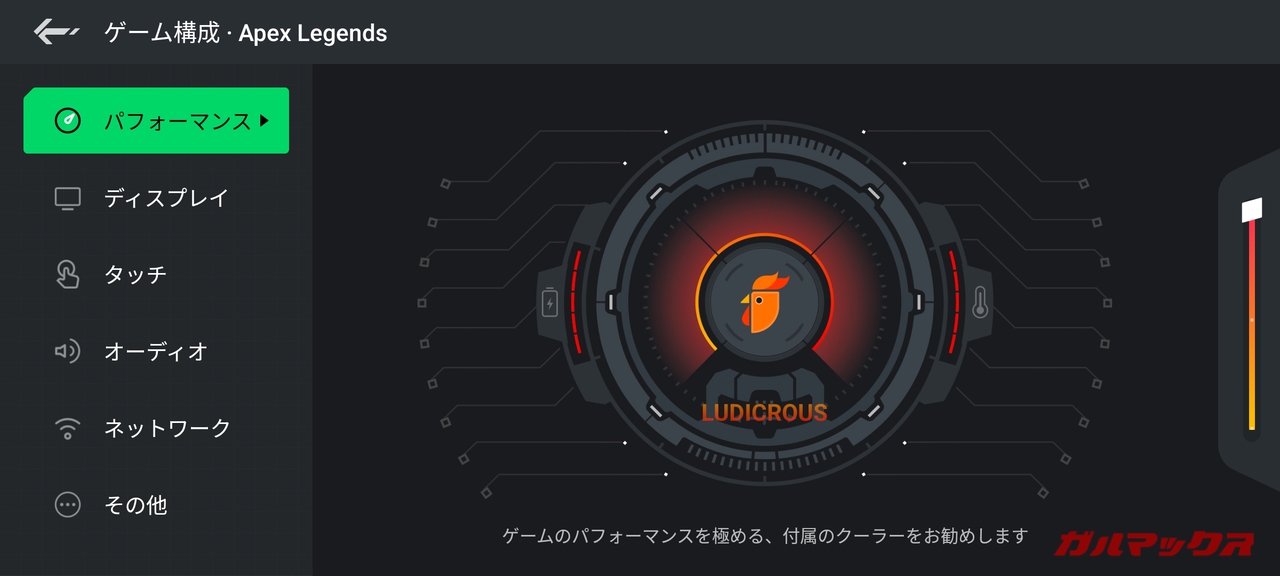Click the ガルマックス watermark logo

(1154, 543)
